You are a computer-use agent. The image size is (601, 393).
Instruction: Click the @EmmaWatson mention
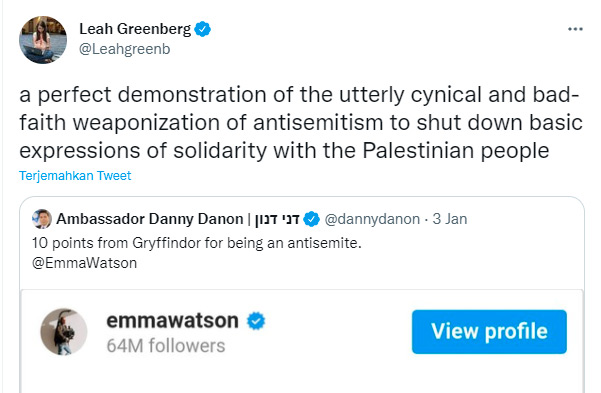[84, 263]
